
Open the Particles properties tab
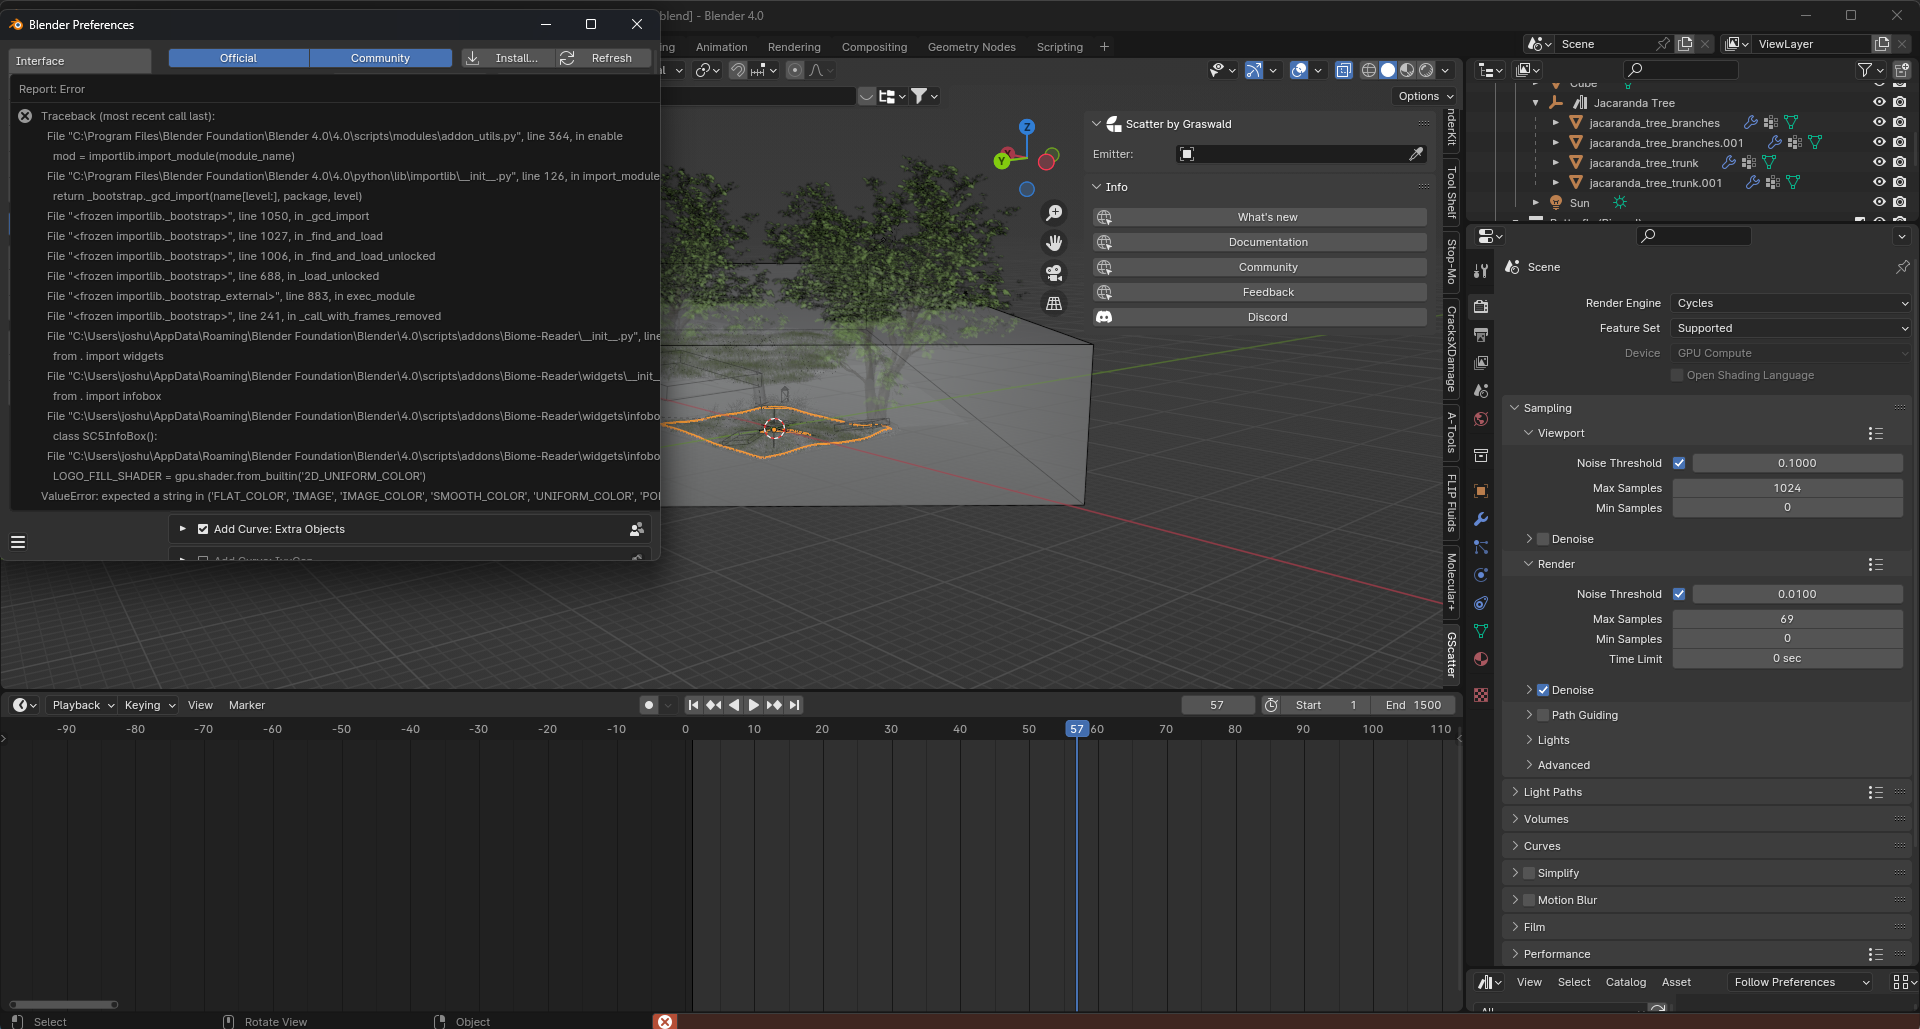coord(1481,547)
